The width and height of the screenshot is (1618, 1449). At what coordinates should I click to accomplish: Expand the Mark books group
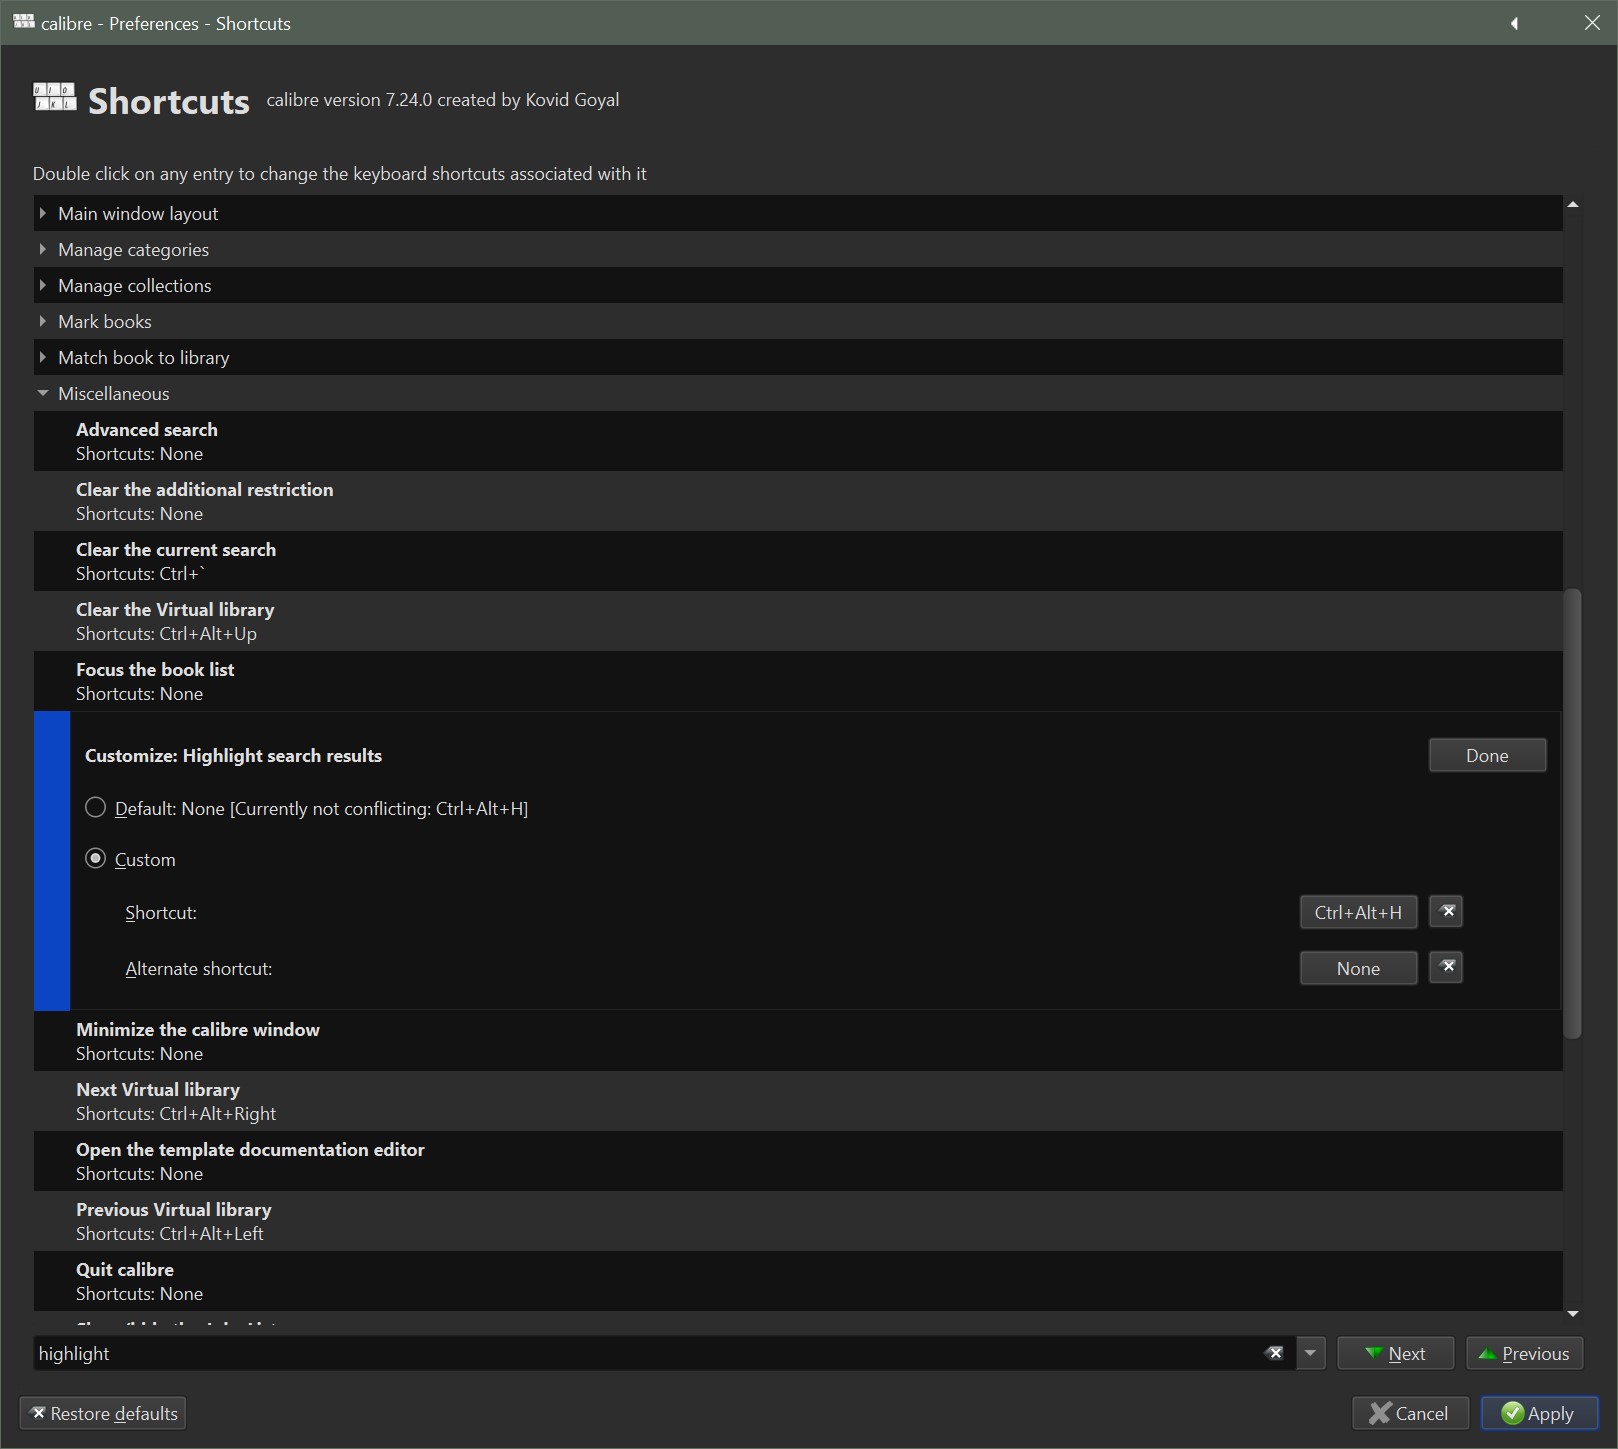pos(42,321)
